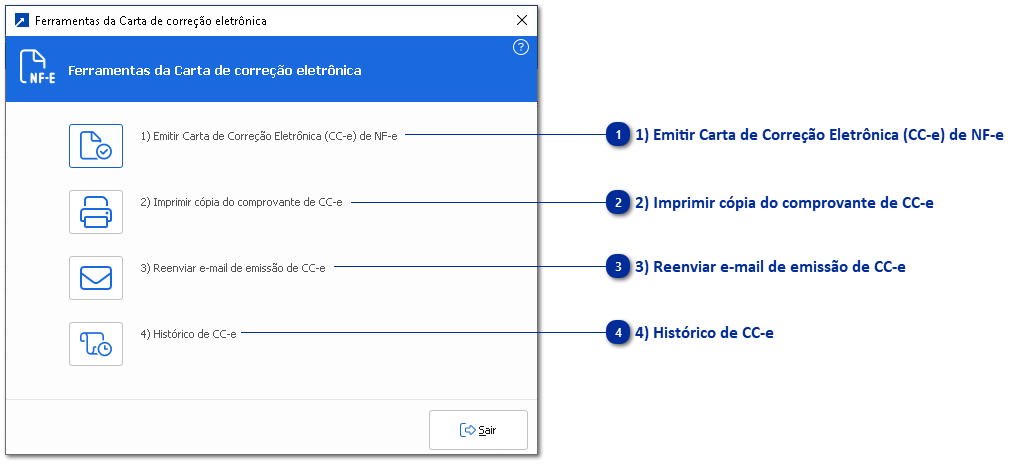Click the envelope icon to resend e-mail
Viewport: 1020px width, 471px height.
96,277
